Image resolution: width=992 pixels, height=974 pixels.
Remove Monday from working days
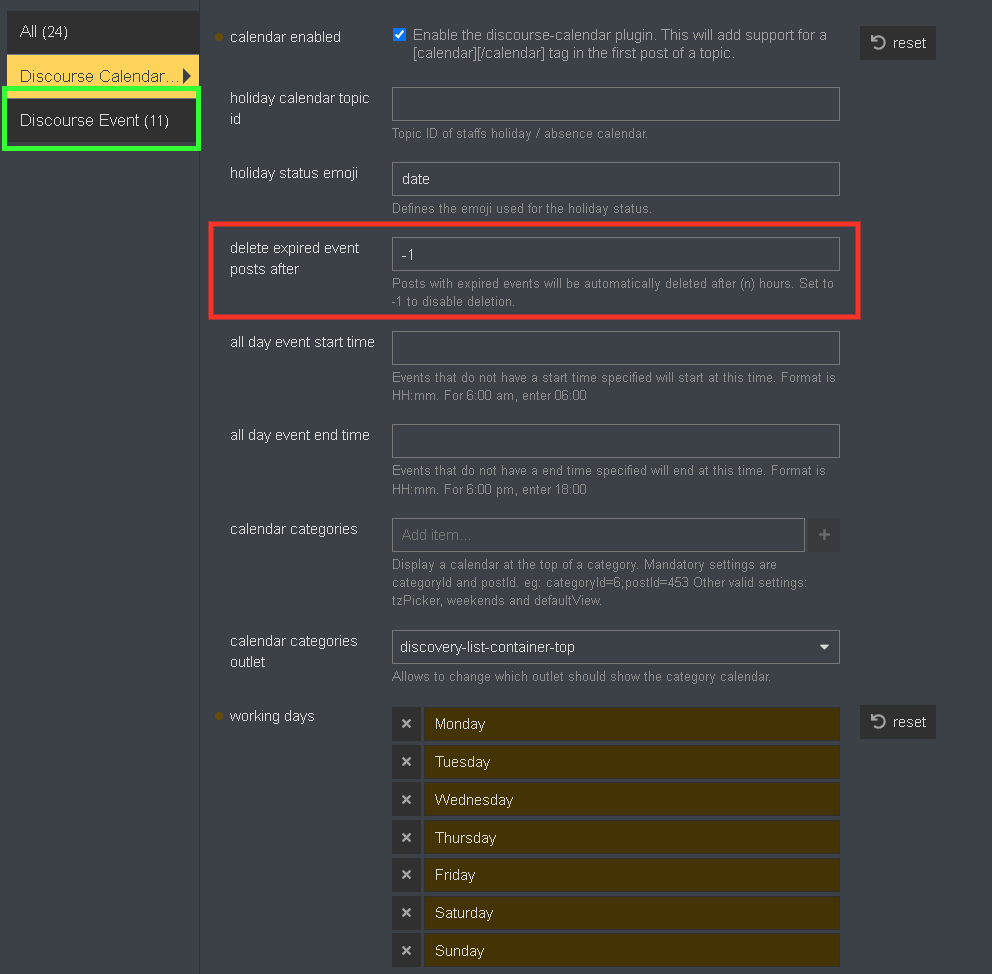point(406,724)
